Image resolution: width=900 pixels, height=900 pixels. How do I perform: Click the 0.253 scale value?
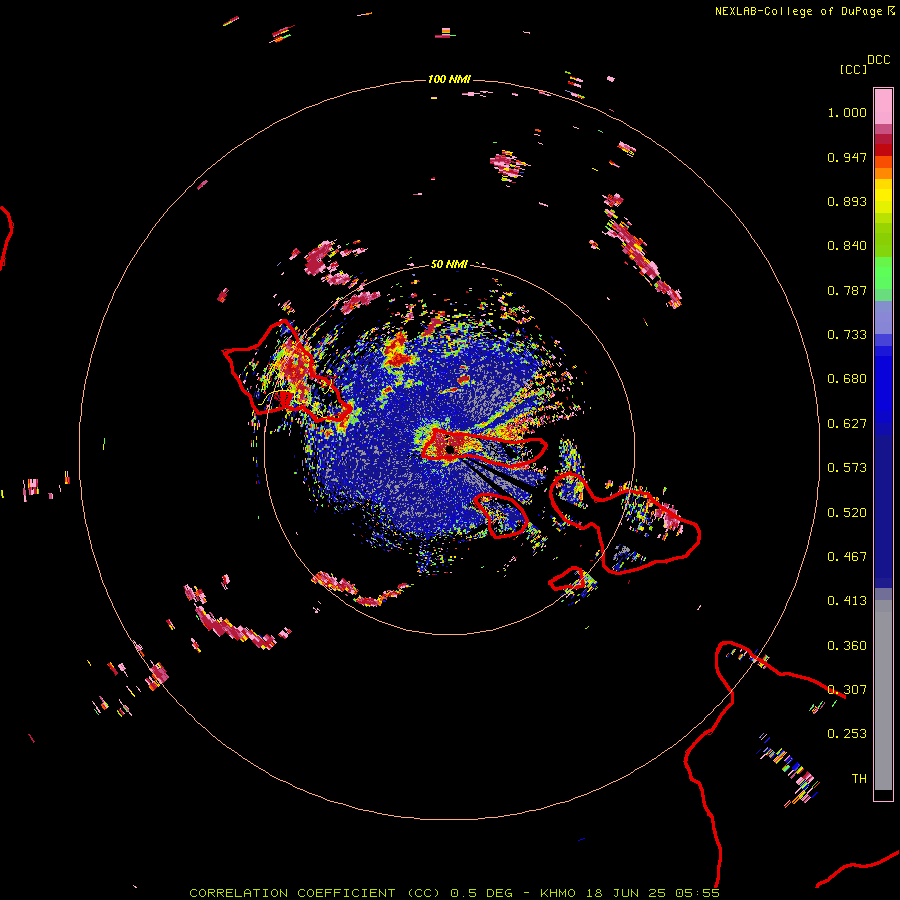tap(847, 734)
